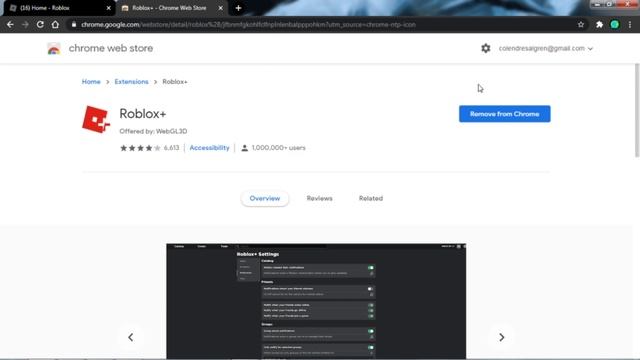Close the Roblox+ Chrome Web Store tab

[220, 8]
